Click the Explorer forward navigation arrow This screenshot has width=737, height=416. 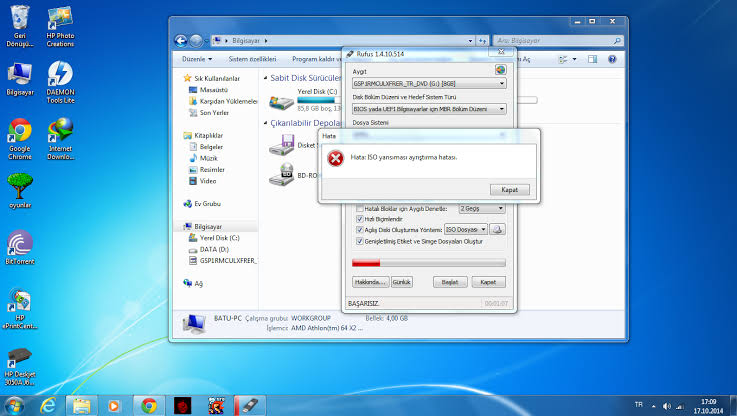point(196,41)
